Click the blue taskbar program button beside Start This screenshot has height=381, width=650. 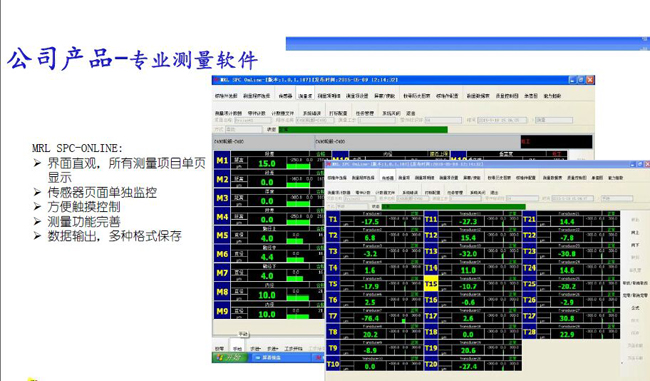point(280,357)
